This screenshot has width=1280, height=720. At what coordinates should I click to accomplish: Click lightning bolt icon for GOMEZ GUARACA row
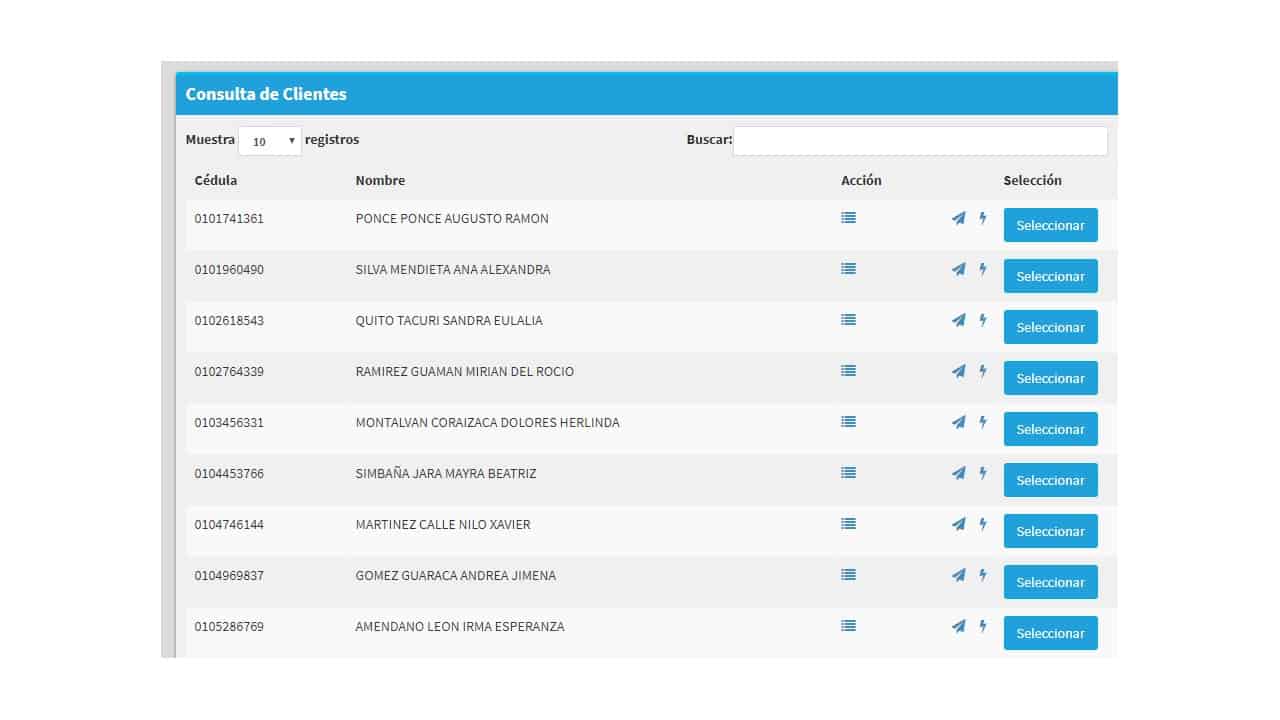coord(982,575)
